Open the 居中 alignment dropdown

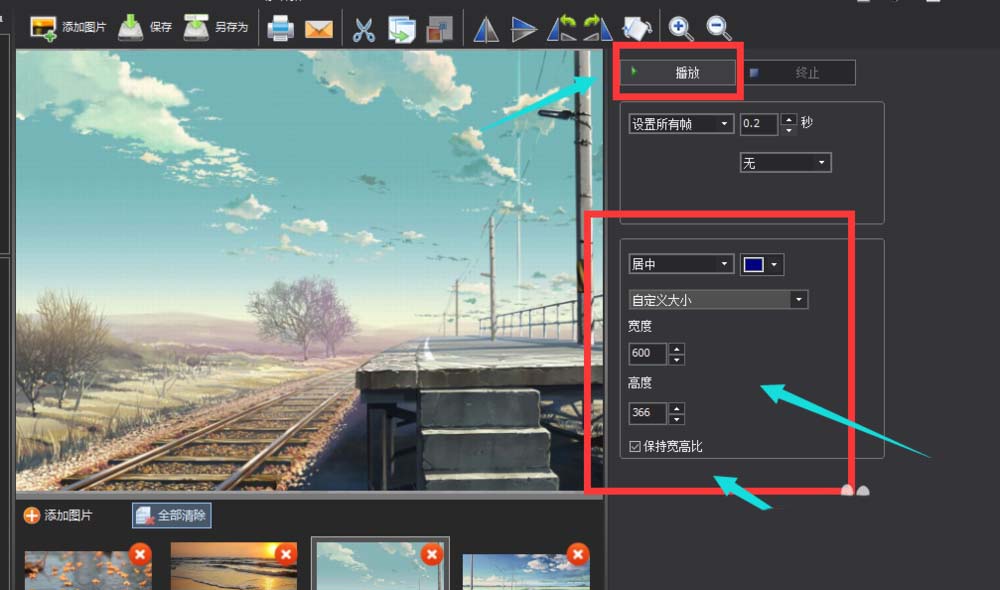click(680, 264)
